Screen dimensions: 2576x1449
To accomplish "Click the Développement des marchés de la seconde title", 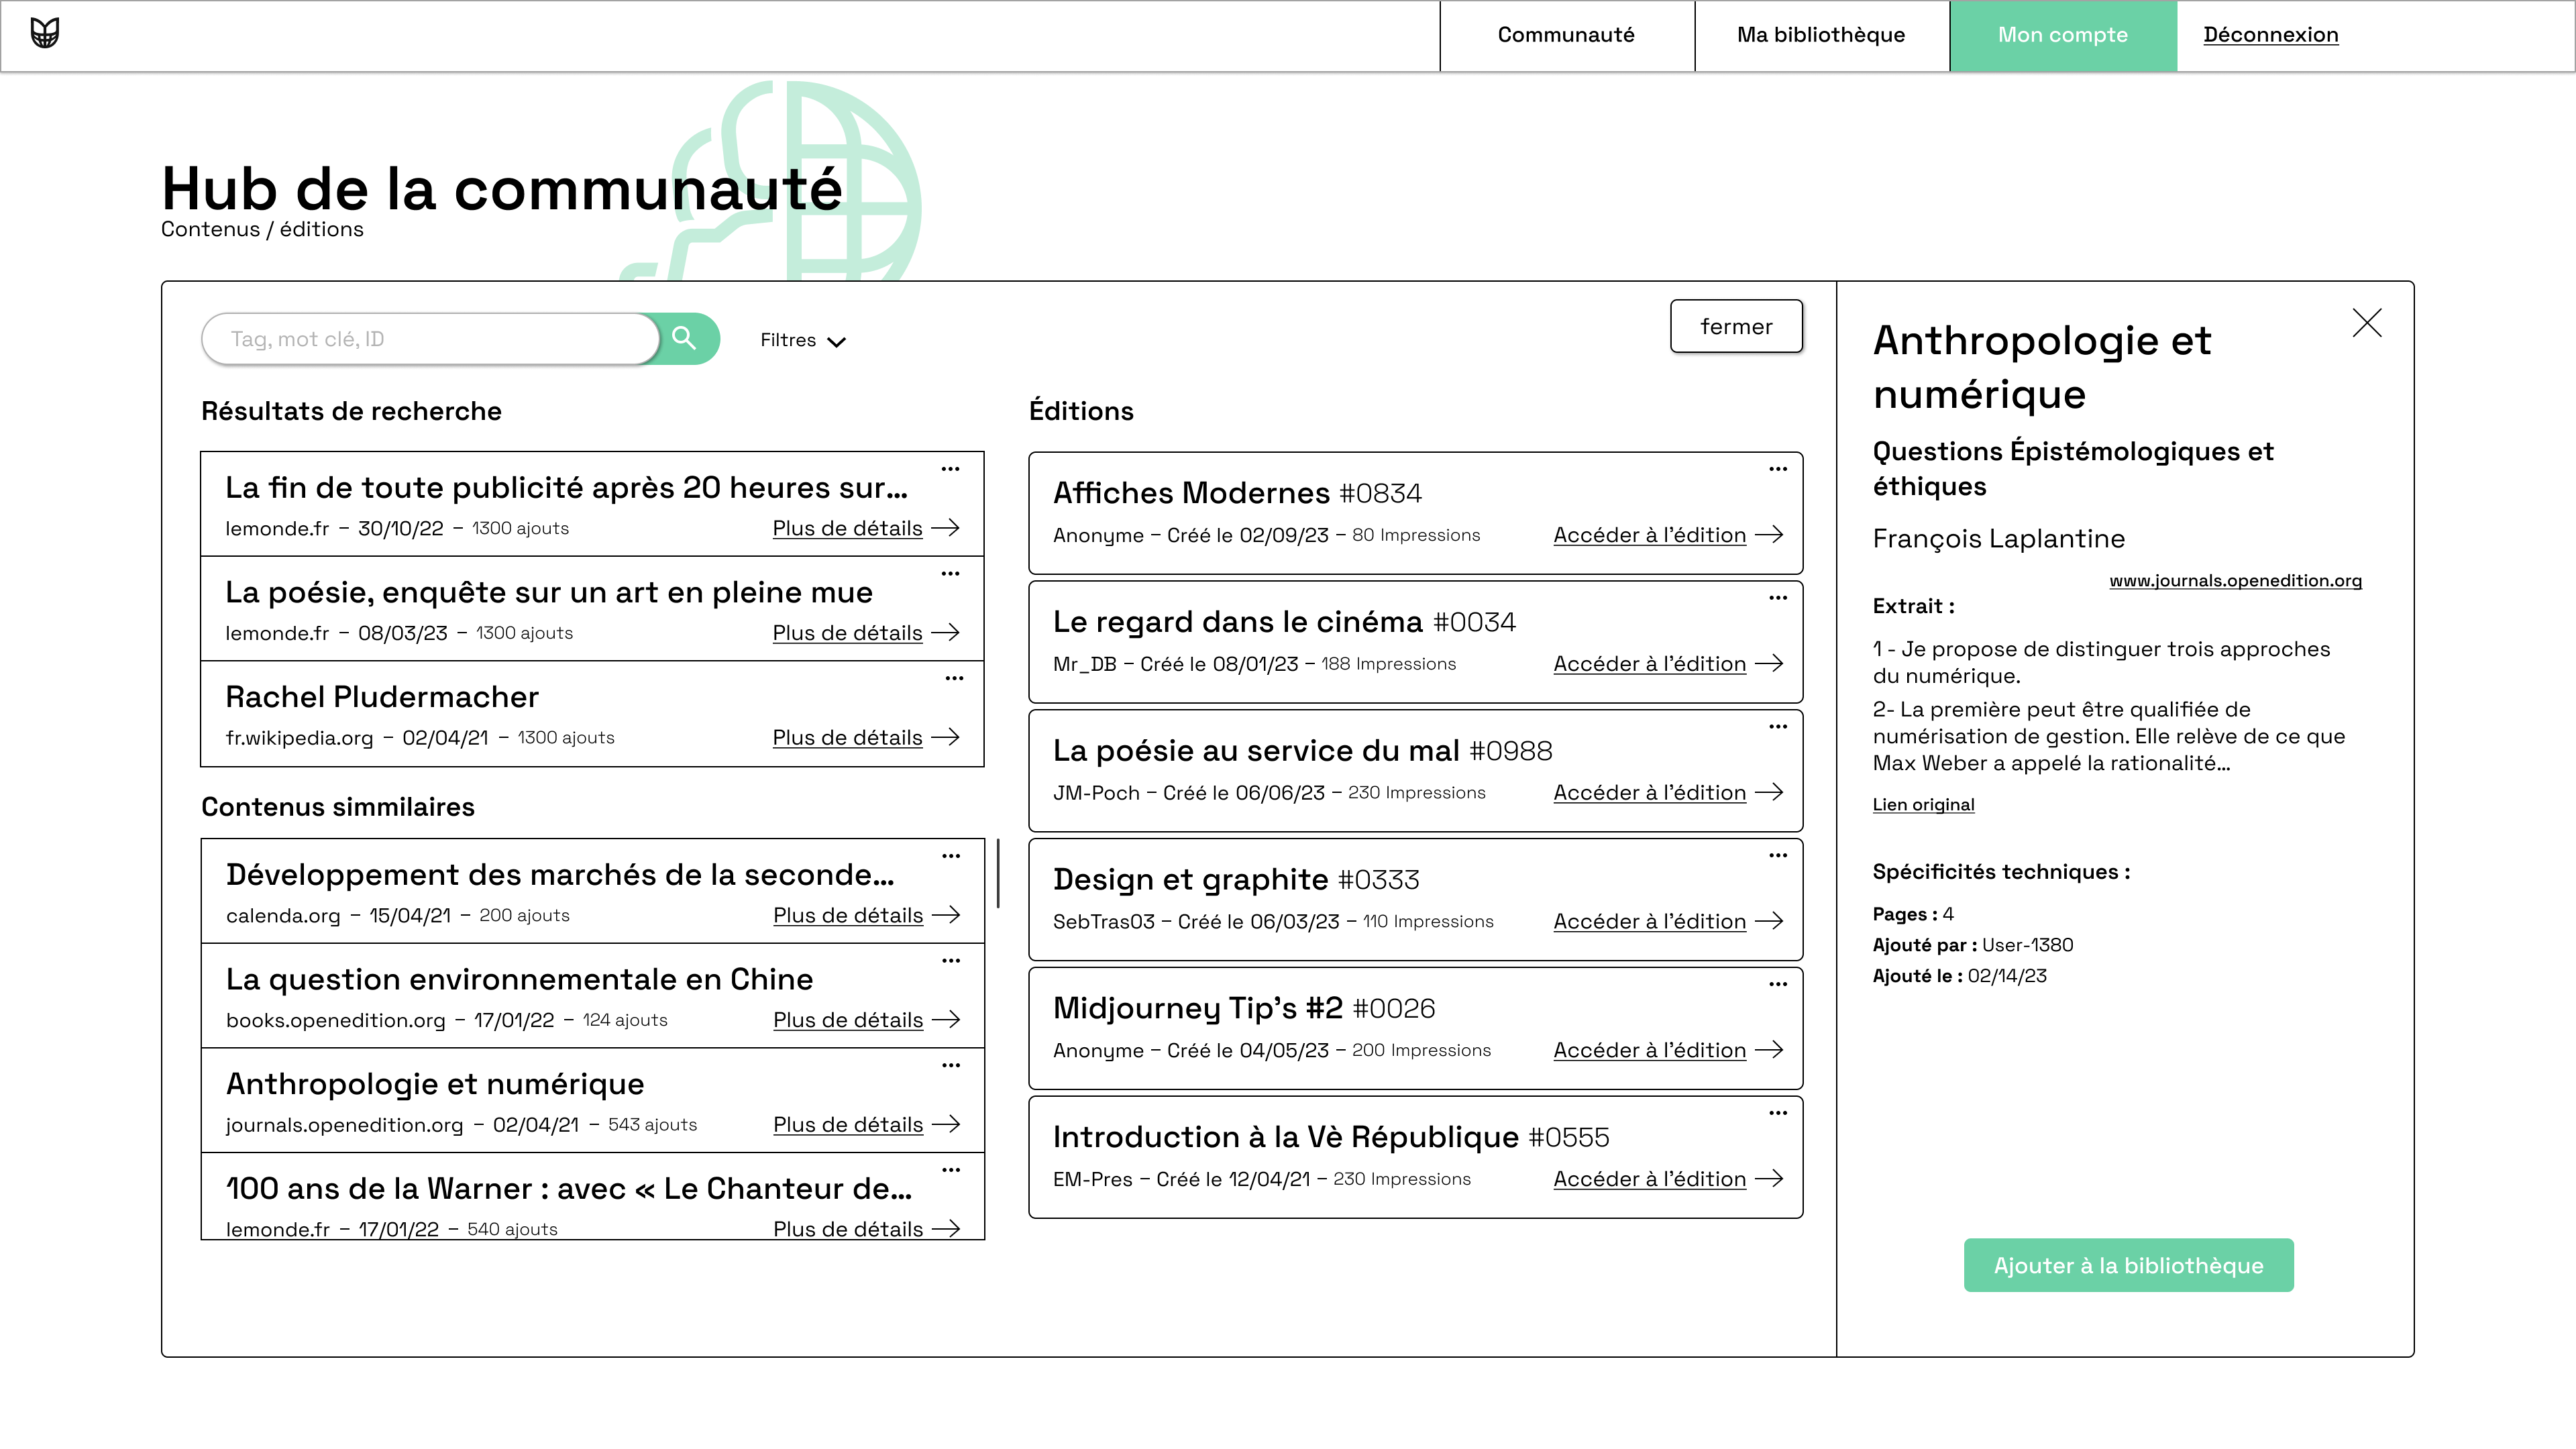I will coord(560,874).
